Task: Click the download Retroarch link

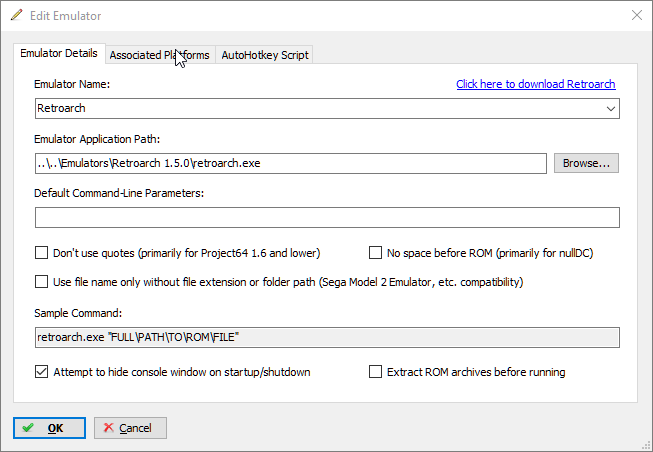Action: 536,84
